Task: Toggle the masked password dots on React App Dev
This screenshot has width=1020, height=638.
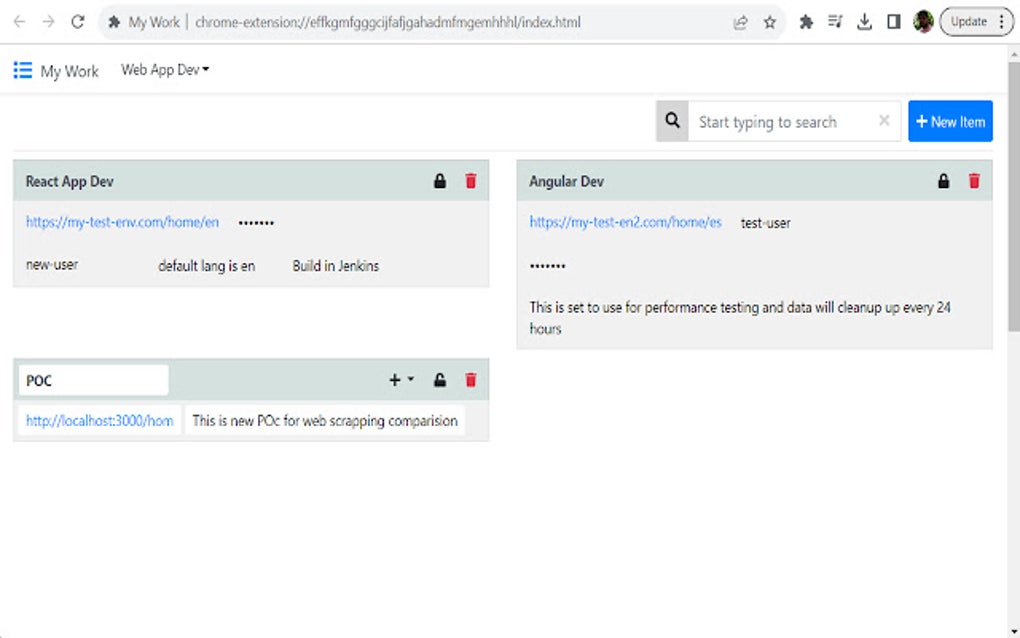Action: pos(255,222)
